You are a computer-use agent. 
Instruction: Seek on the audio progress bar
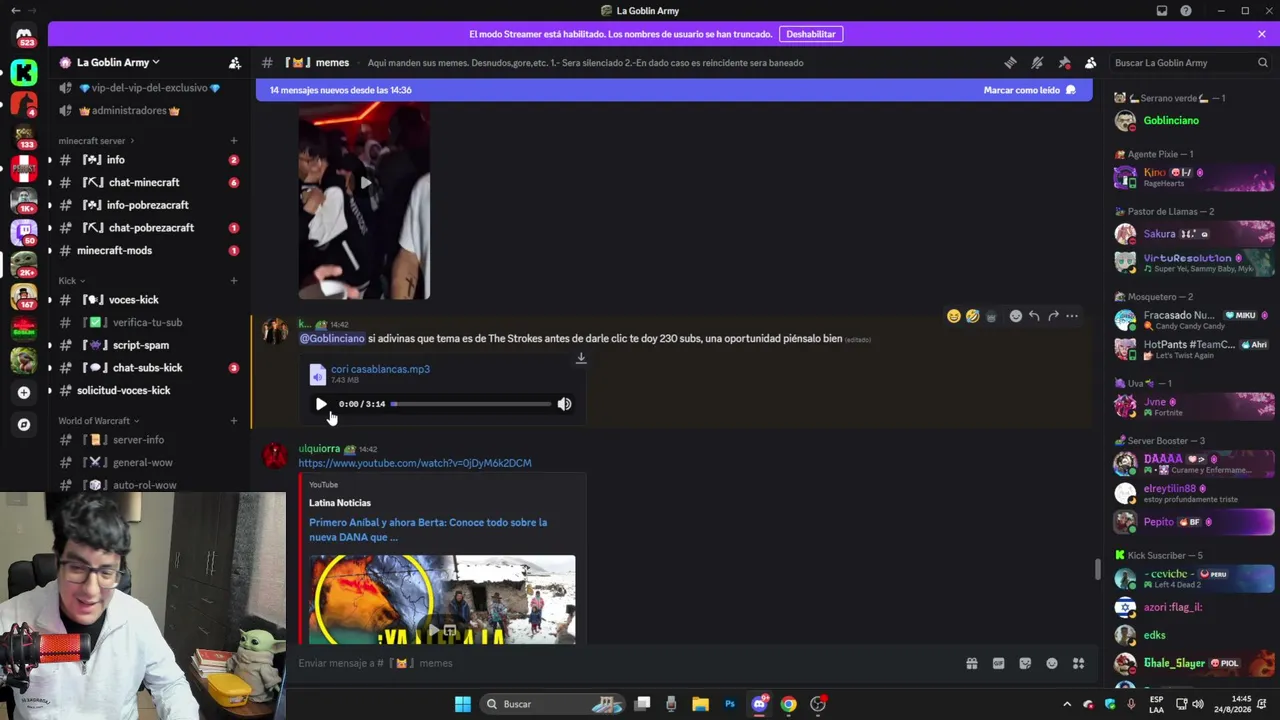point(471,404)
